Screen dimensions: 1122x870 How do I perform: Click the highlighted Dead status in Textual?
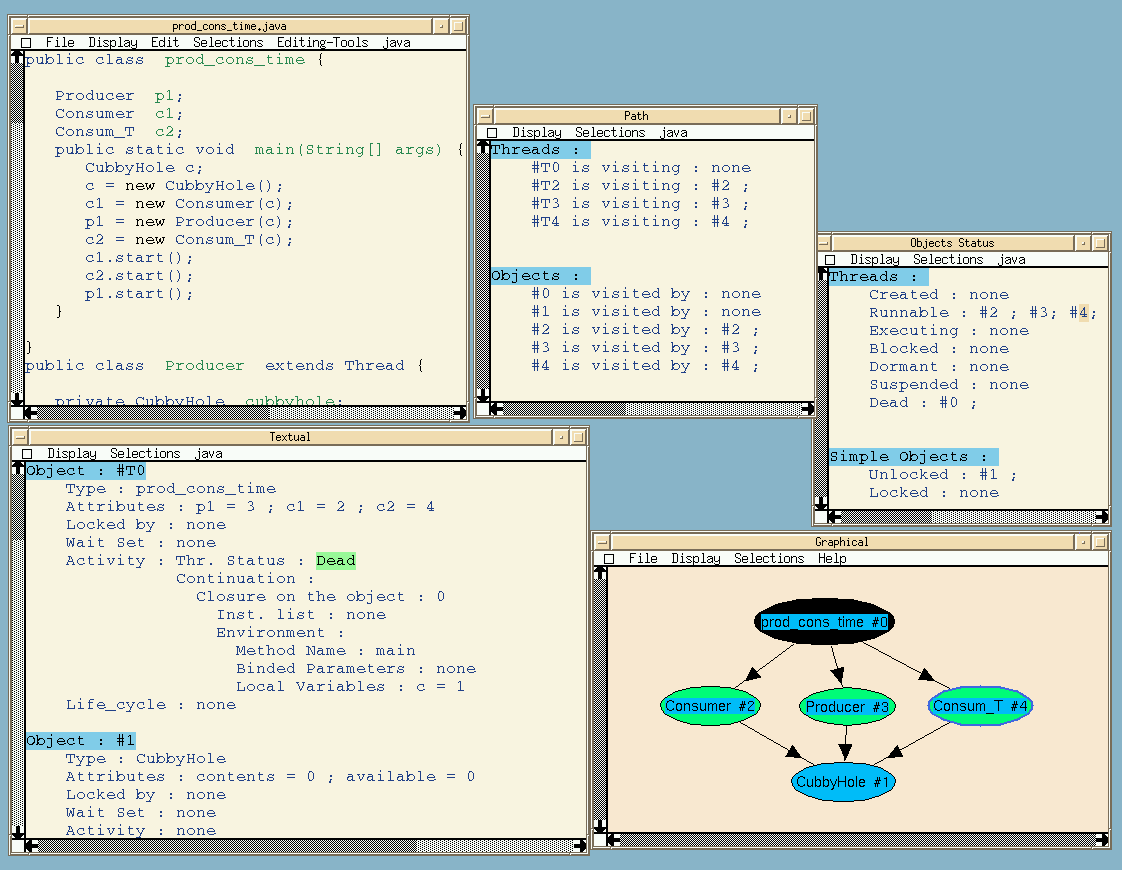pyautogui.click(x=336, y=561)
